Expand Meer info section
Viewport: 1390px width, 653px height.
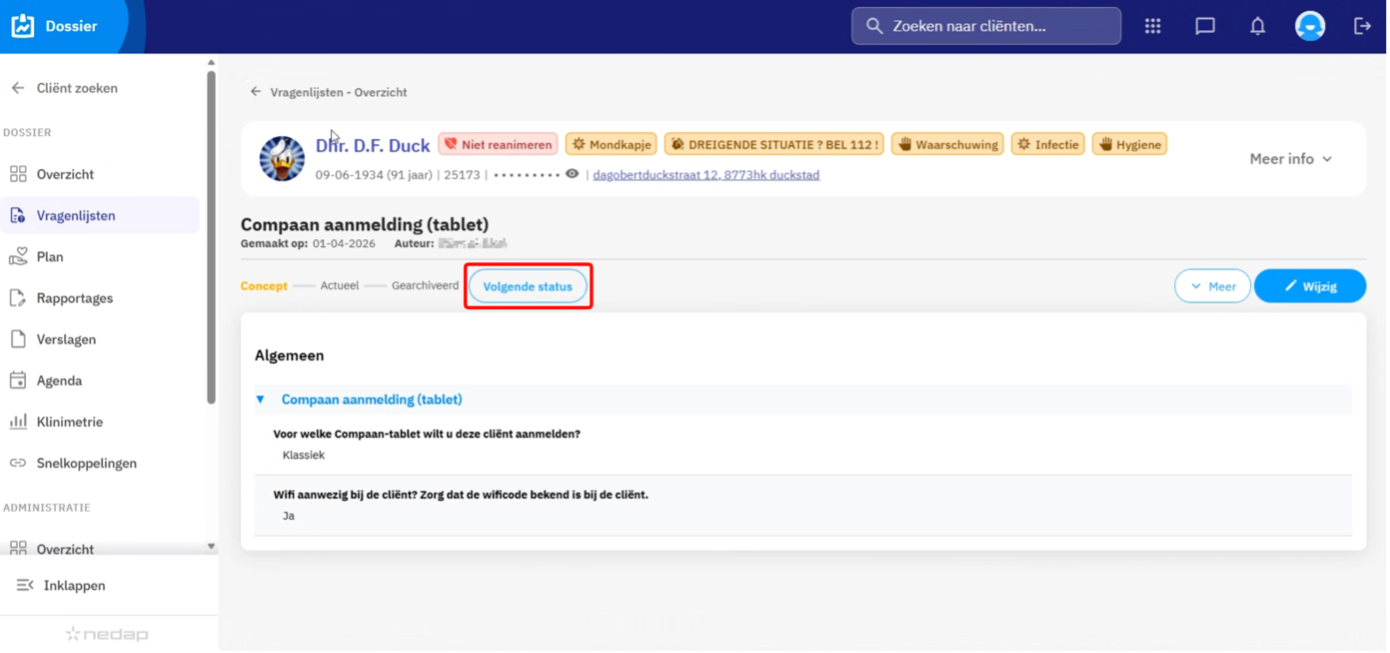click(1291, 159)
